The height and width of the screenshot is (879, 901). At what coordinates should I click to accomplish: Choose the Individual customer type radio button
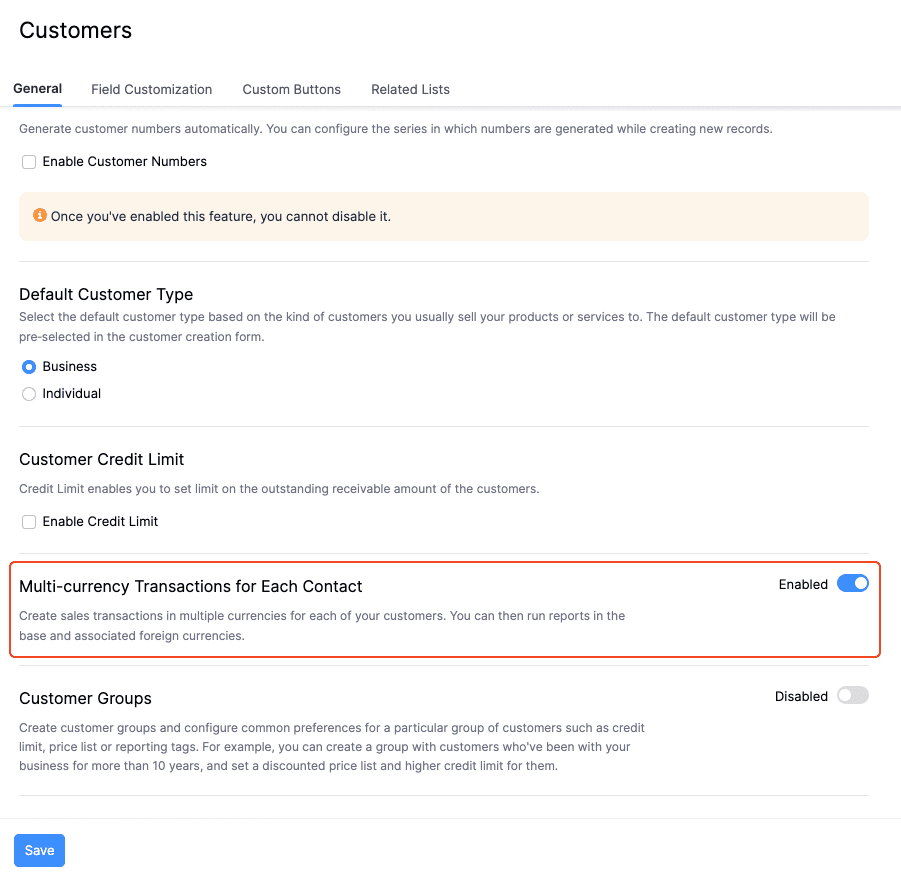[x=29, y=394]
